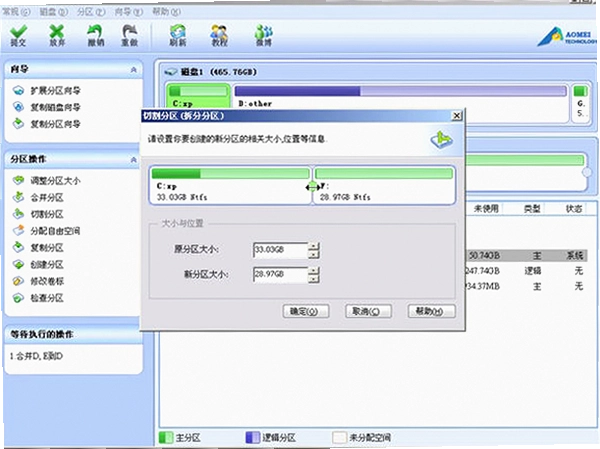Click the partition divider slider handle
The image size is (600, 449).
(x=313, y=187)
